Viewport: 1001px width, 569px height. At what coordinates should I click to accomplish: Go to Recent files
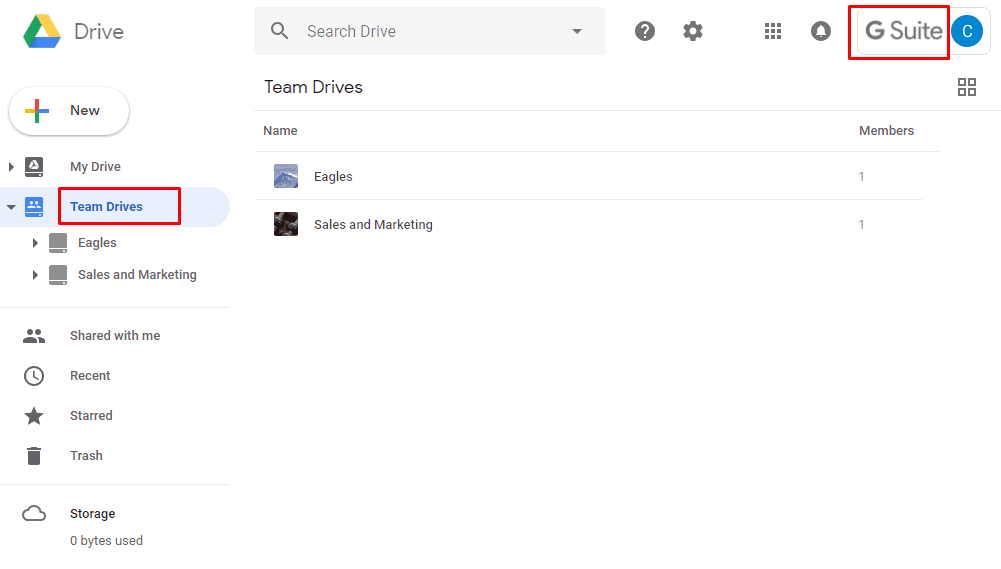90,376
